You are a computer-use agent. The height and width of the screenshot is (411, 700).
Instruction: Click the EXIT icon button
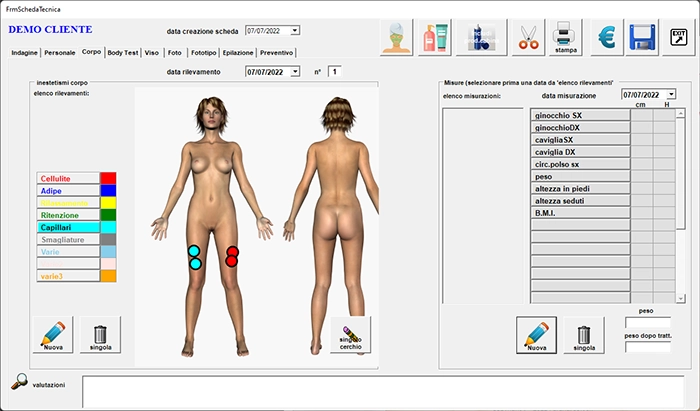679,37
